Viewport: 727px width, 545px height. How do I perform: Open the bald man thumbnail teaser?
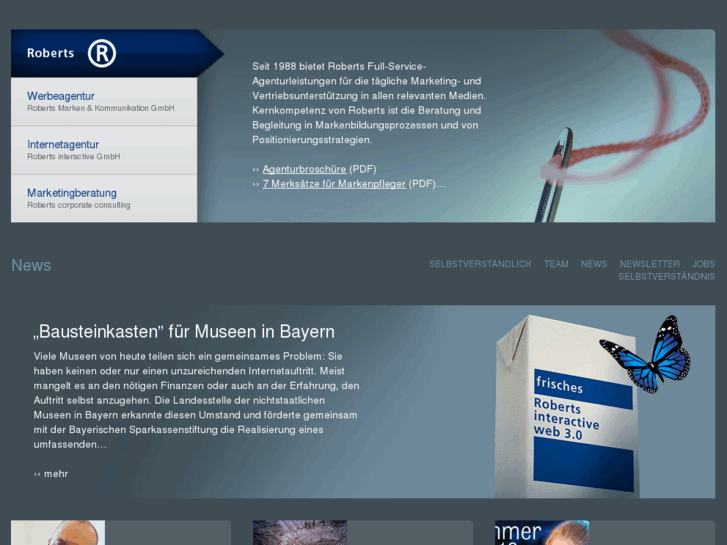click(58, 532)
